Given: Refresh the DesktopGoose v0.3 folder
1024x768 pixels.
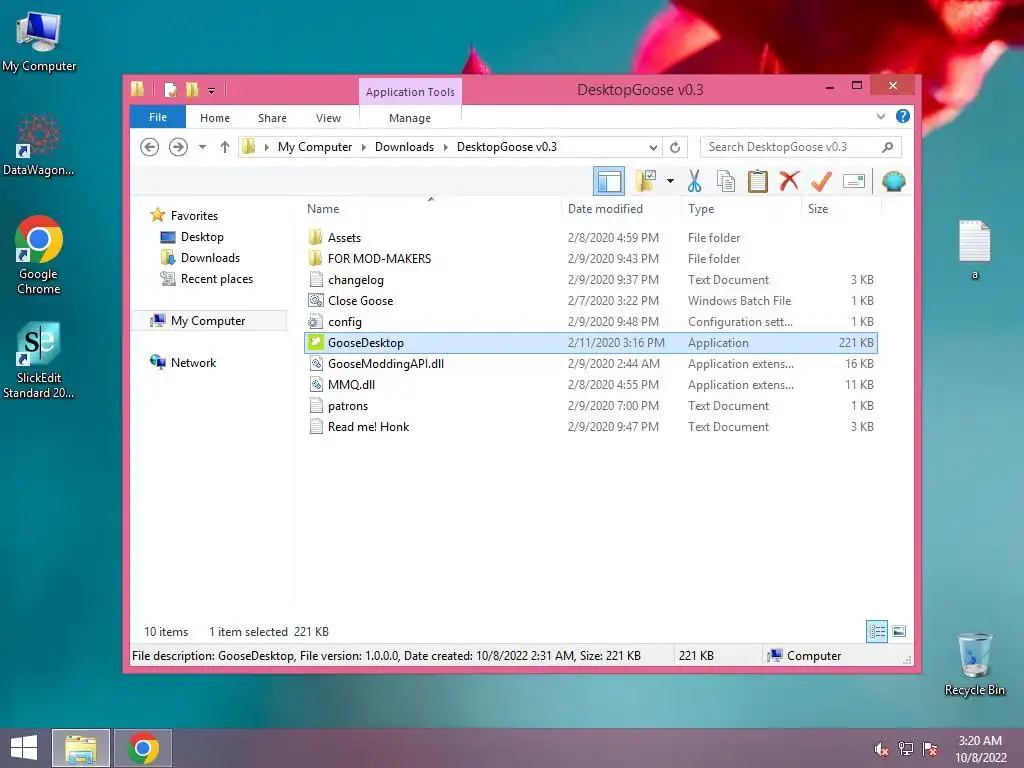Looking at the screenshot, I should (x=675, y=147).
